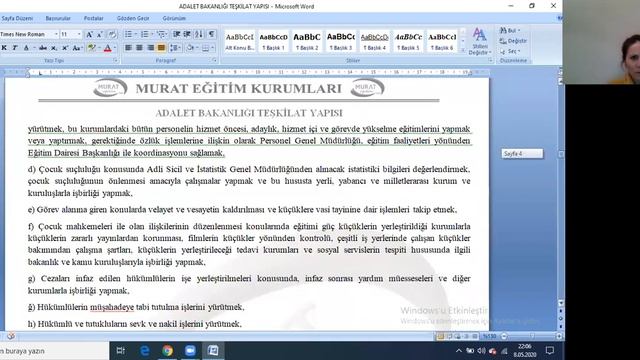640x360 pixels.
Task: Click the Grow Font icon
Action: point(89,35)
